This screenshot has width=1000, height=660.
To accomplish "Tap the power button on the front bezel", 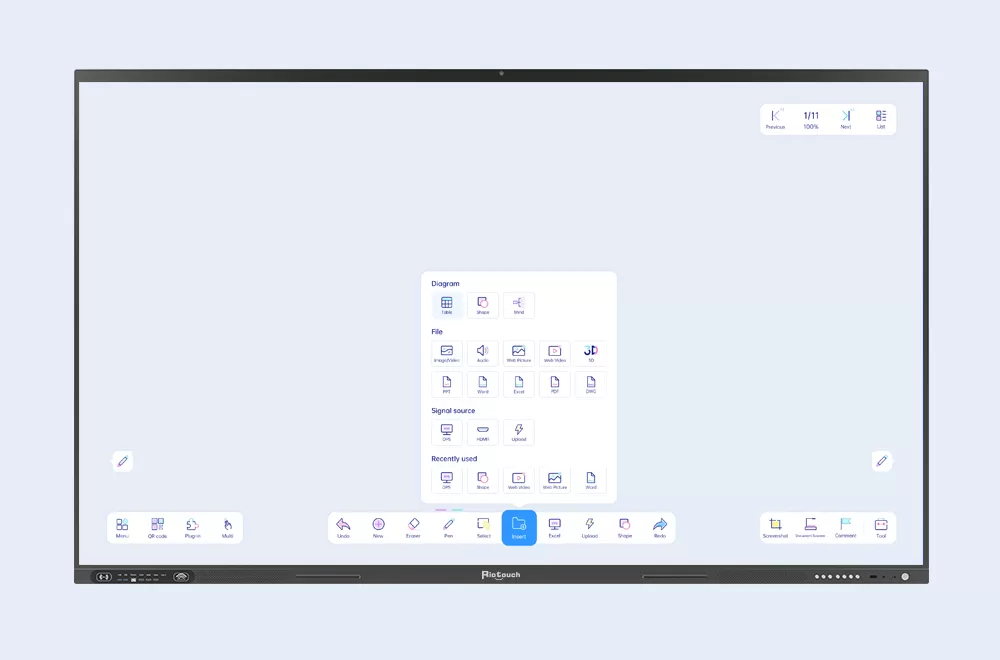I will pyautogui.click(x=905, y=577).
